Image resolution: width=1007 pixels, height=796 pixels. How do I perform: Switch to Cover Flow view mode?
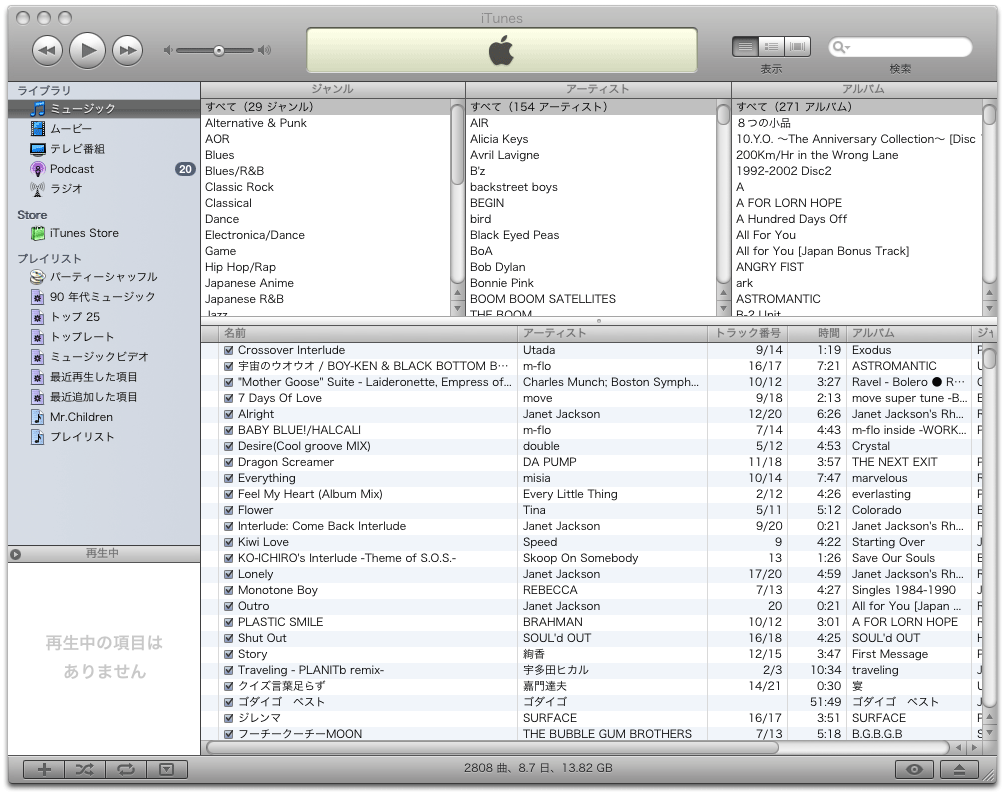(798, 46)
